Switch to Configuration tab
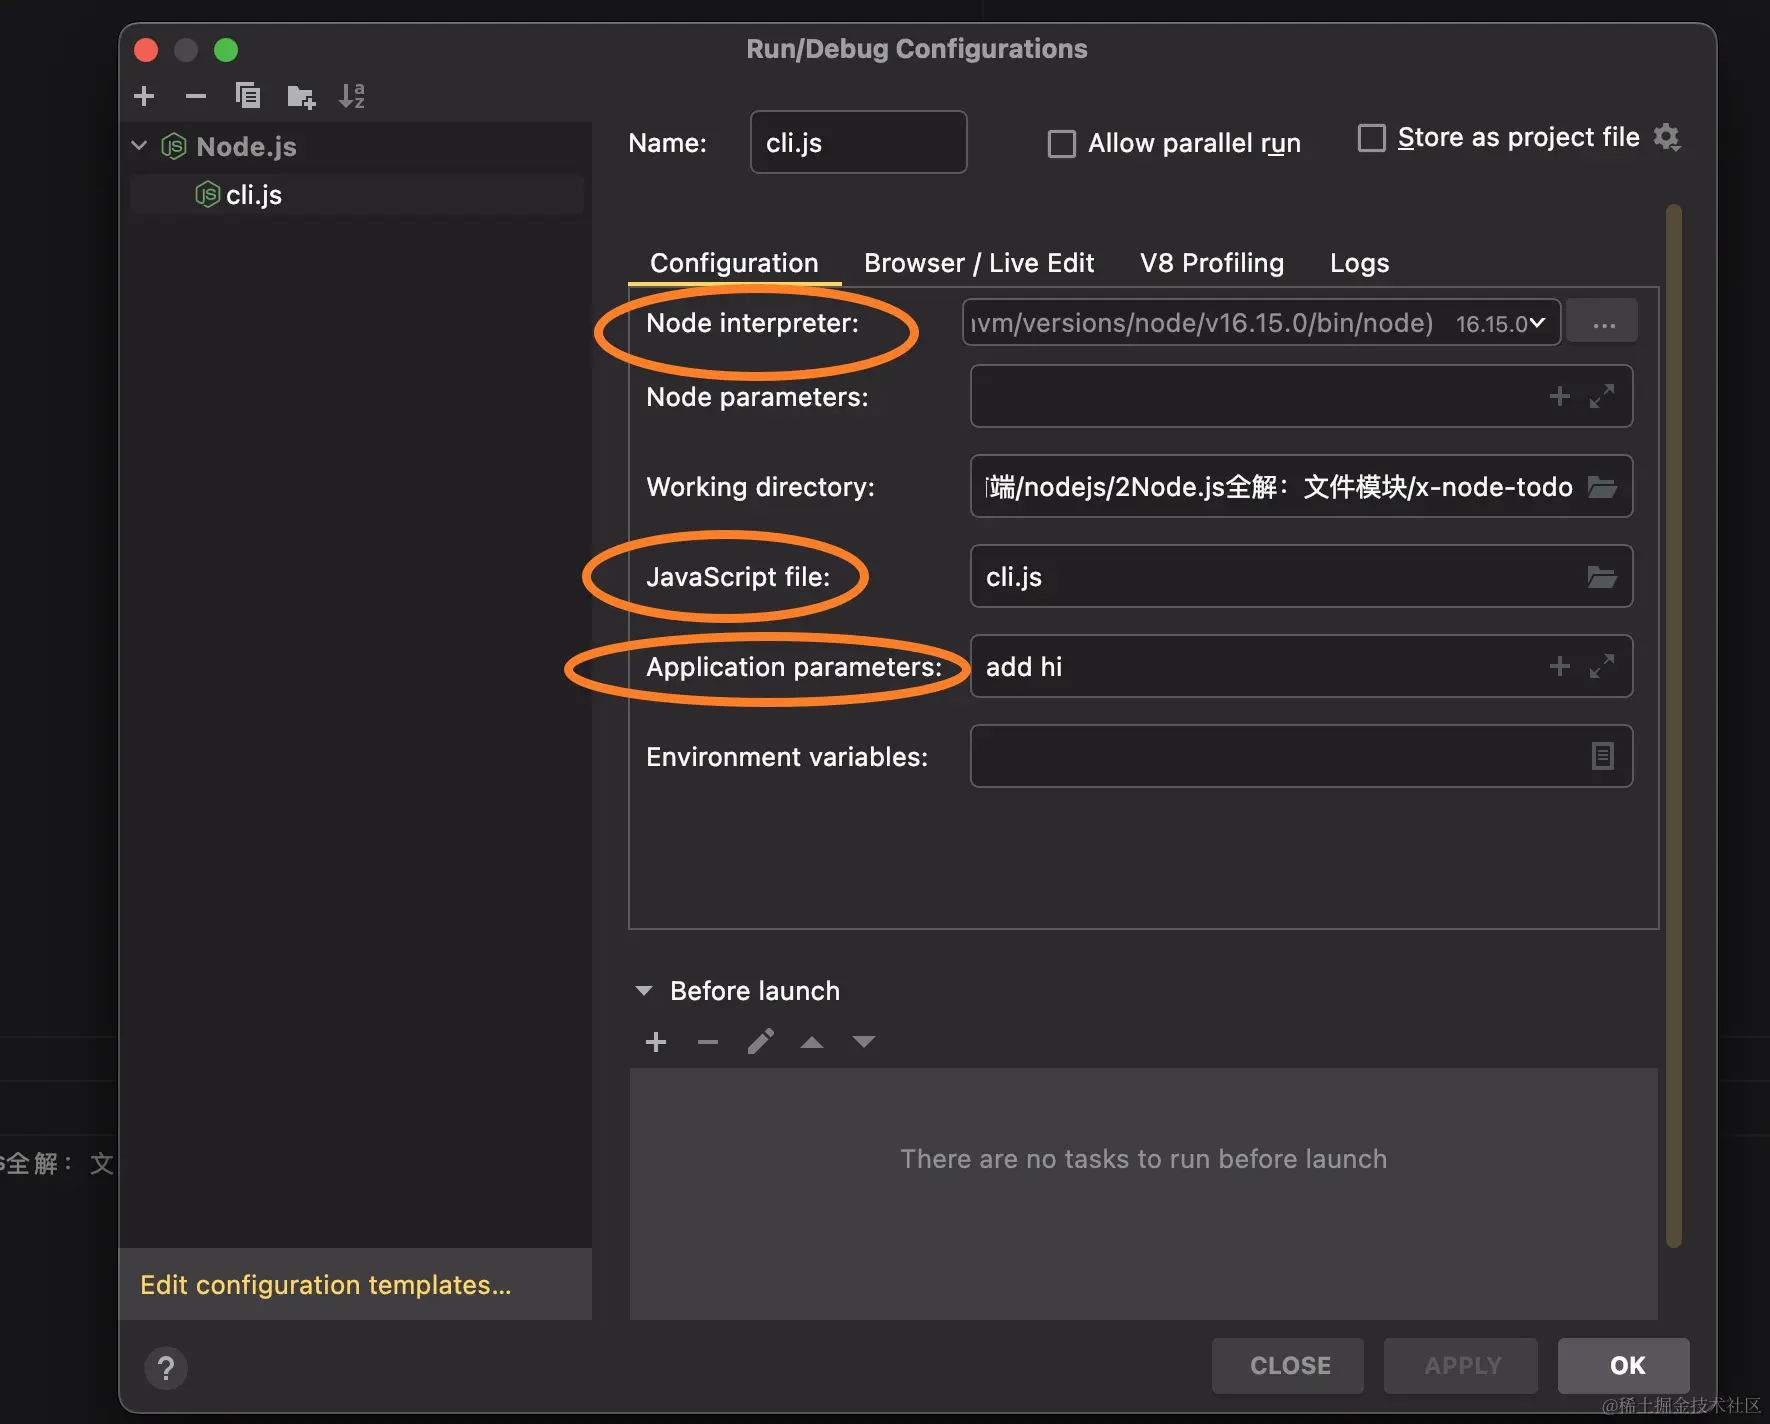This screenshot has height=1424, width=1770. (x=734, y=263)
